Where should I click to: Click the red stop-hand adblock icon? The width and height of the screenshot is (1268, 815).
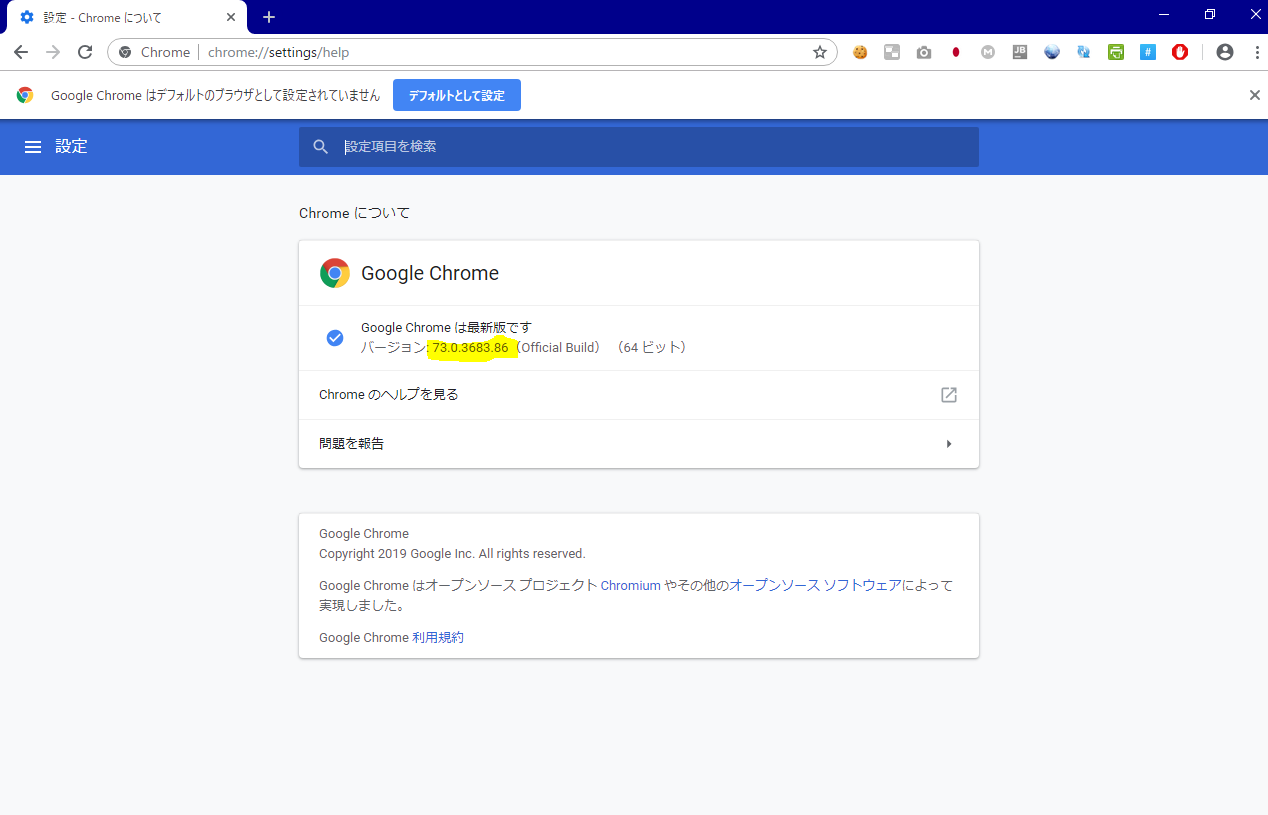tap(1180, 53)
